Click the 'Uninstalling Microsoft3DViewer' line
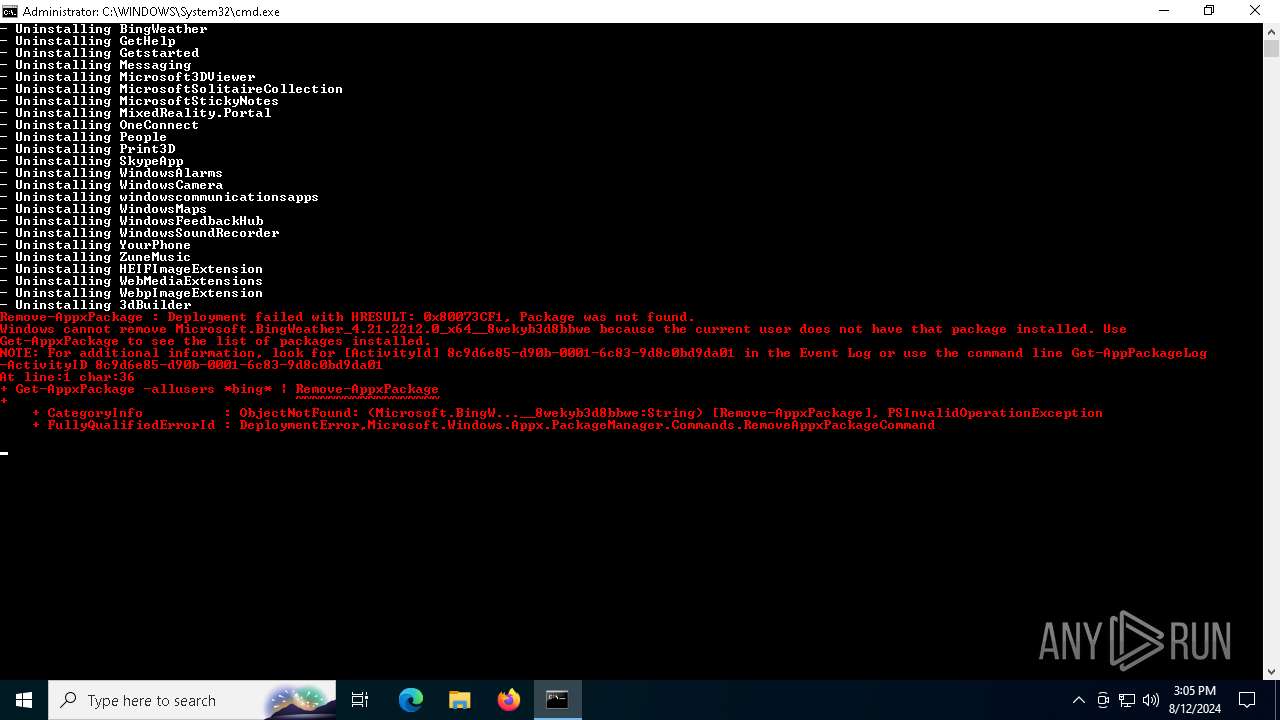 coord(128,77)
